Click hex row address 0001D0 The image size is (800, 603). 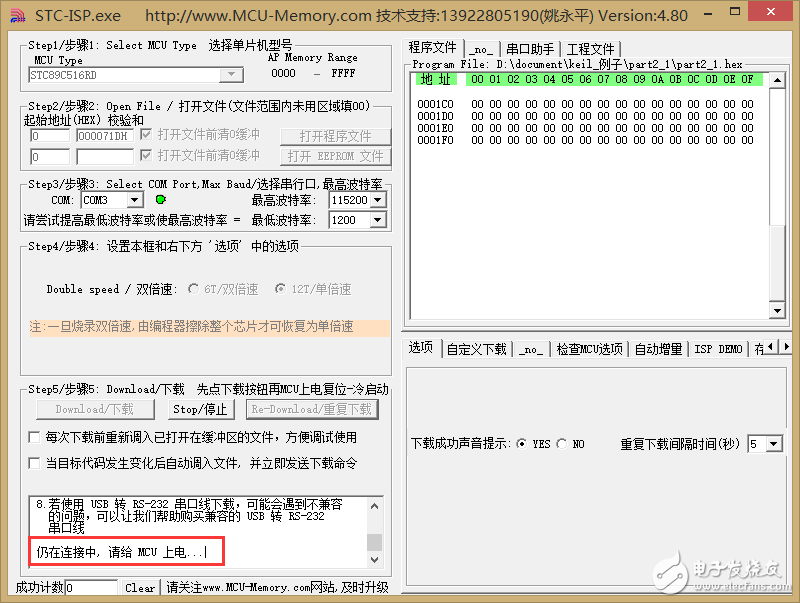point(435,116)
